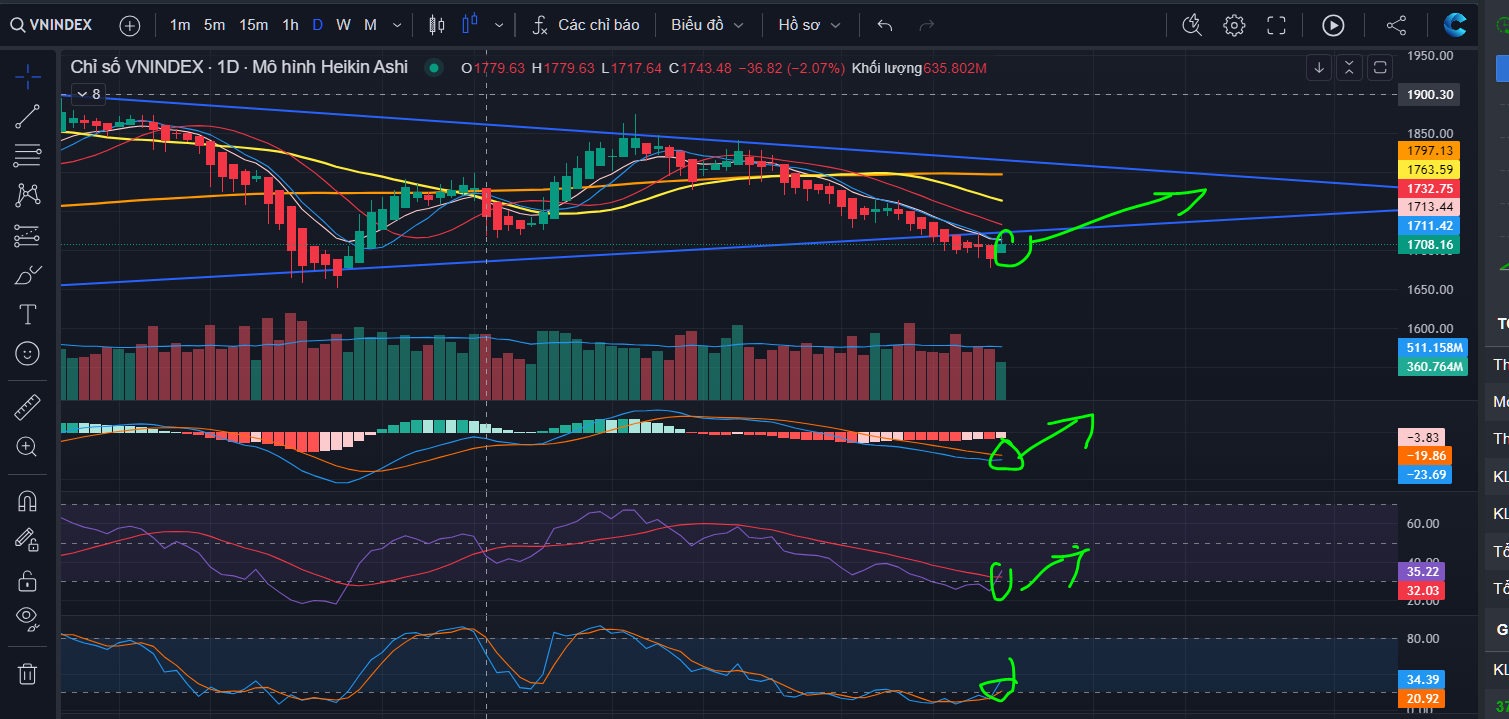Viewport: 1509px width, 719px height.
Task: Toggle magnet mode for drawings
Action: (28, 501)
